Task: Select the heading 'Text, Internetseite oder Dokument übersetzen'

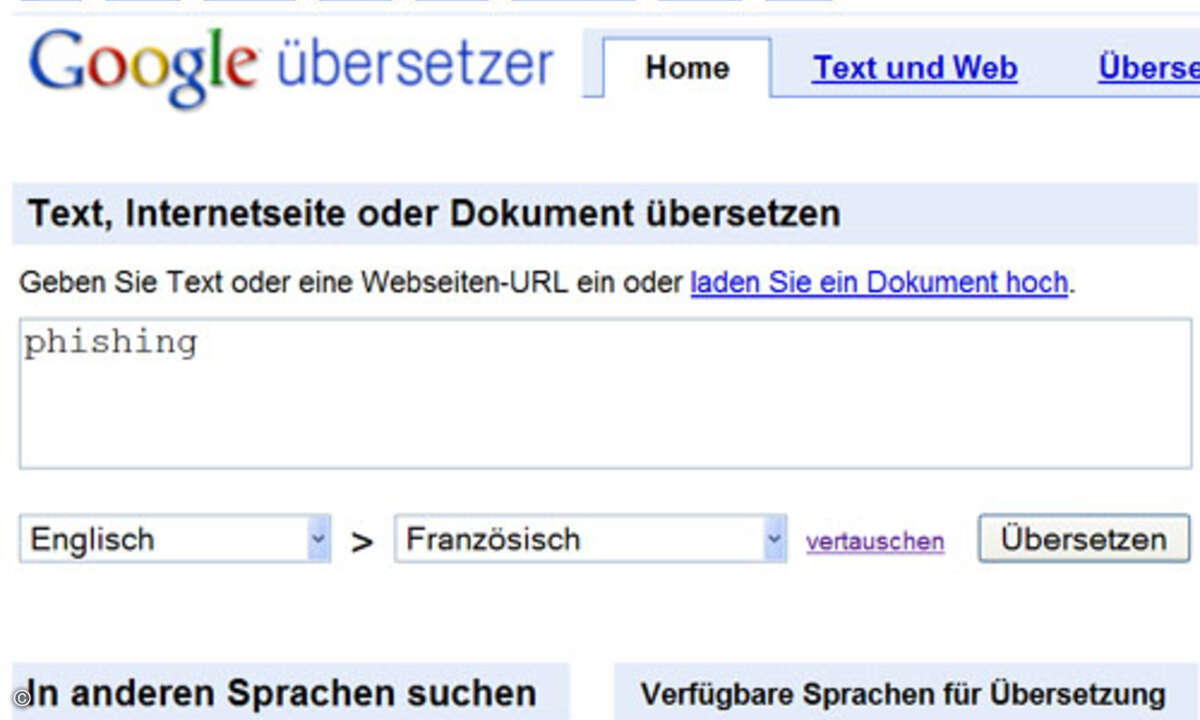Action: [434, 213]
